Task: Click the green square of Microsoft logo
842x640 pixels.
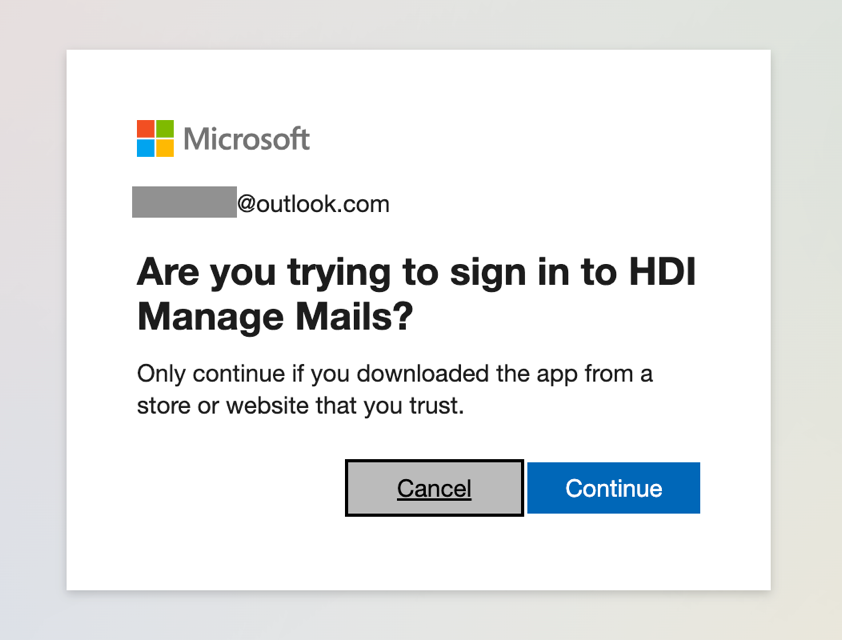Action: tap(165, 129)
